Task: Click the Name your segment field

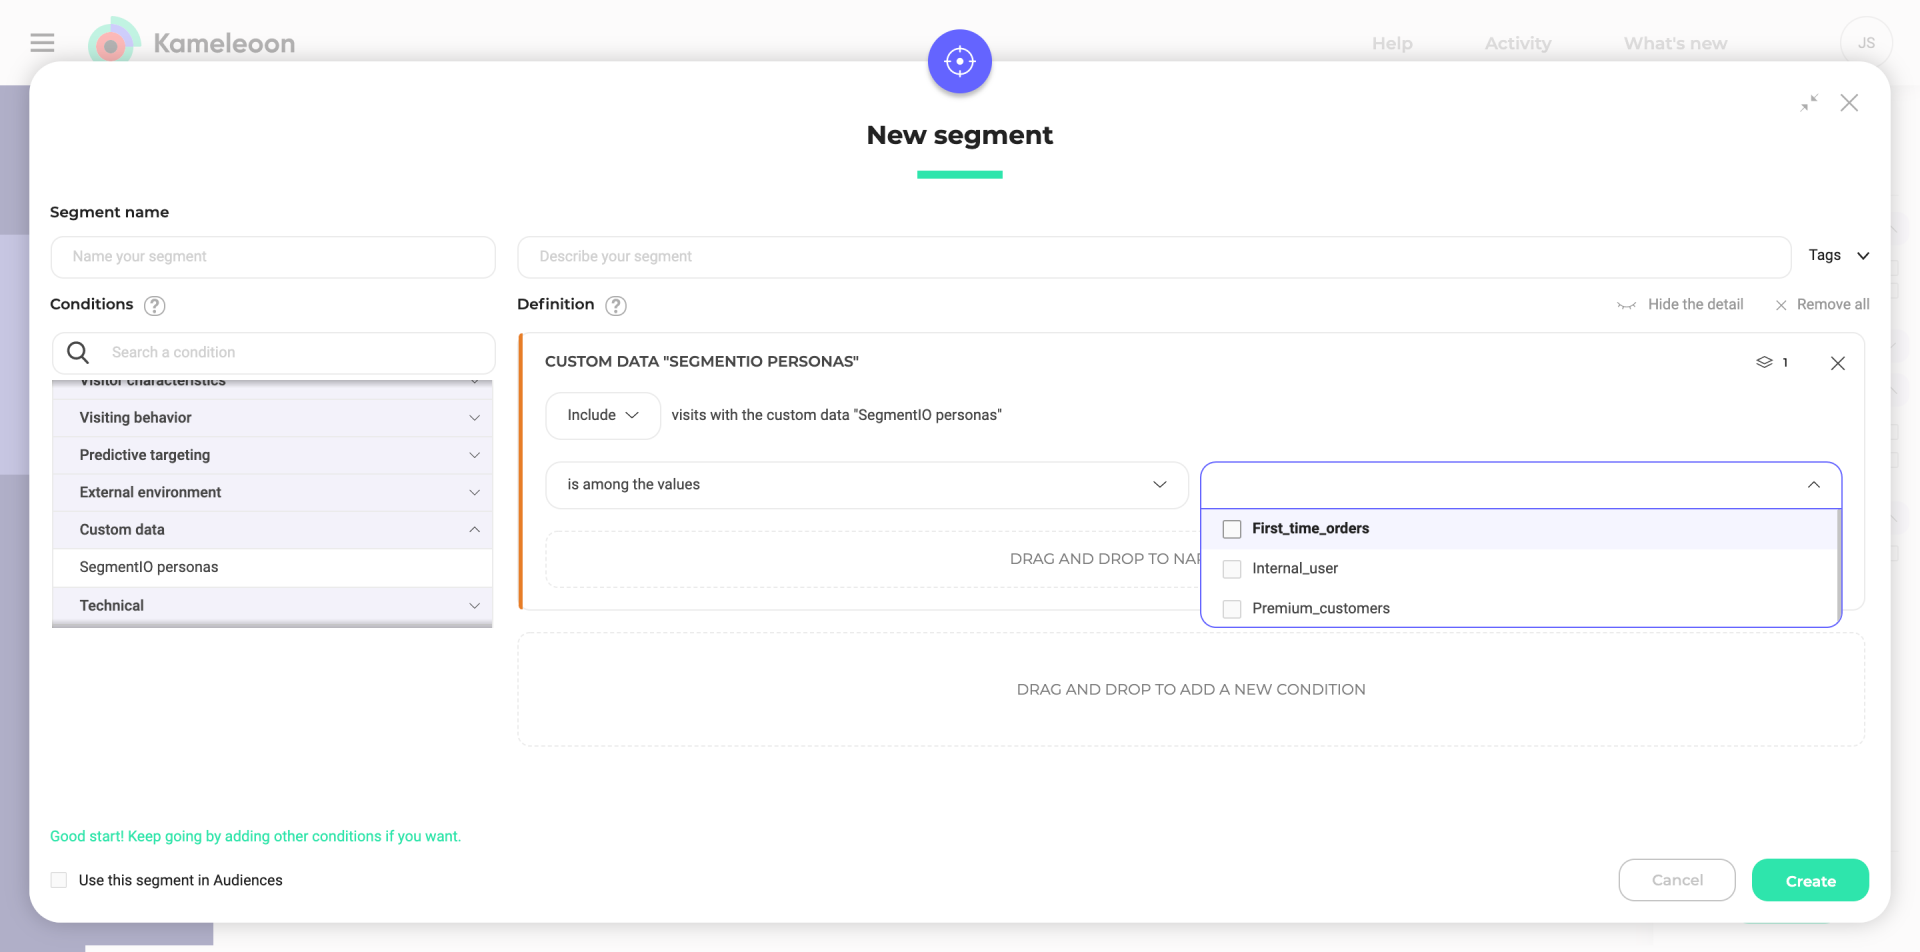Action: [x=273, y=257]
